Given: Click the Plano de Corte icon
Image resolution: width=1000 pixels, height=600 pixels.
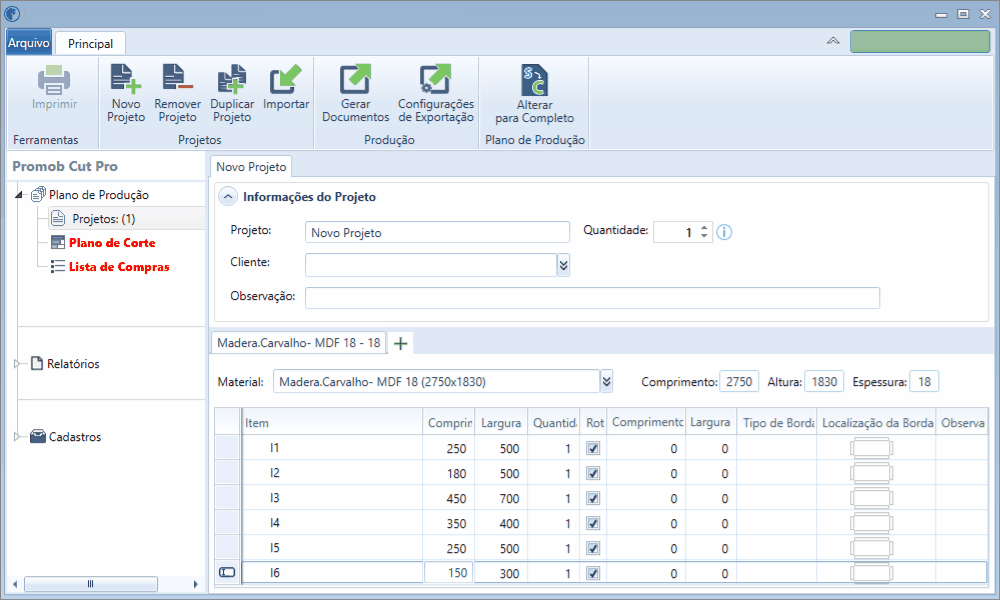Looking at the screenshot, I should click(x=58, y=242).
